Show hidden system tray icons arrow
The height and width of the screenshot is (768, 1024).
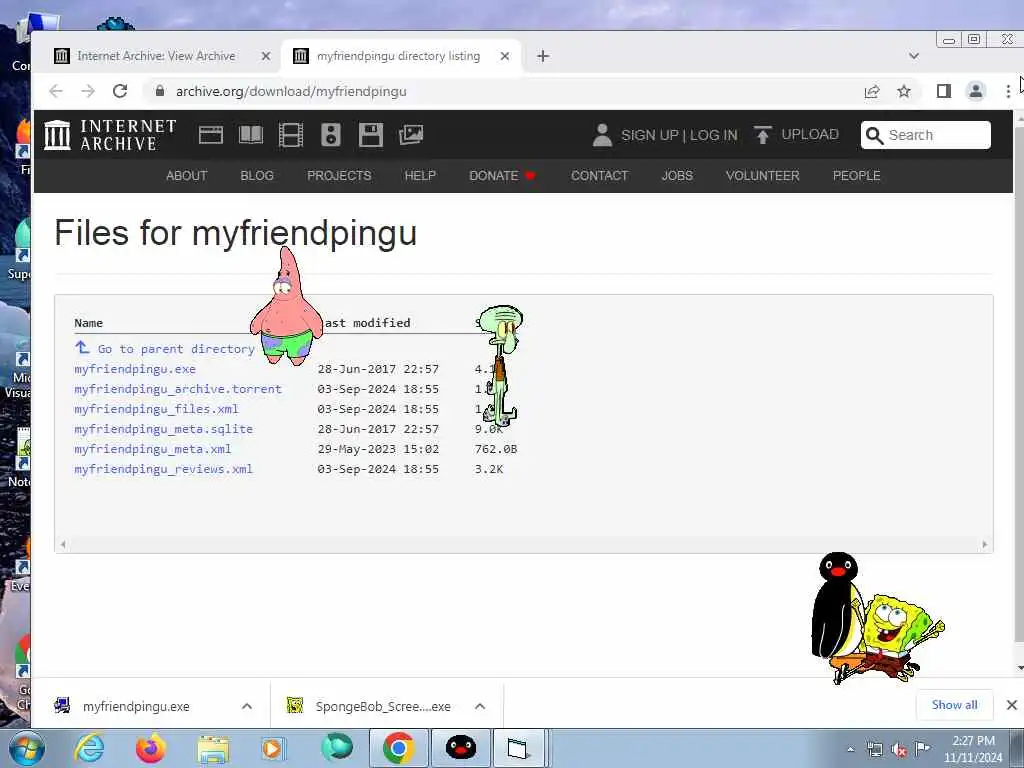850,750
